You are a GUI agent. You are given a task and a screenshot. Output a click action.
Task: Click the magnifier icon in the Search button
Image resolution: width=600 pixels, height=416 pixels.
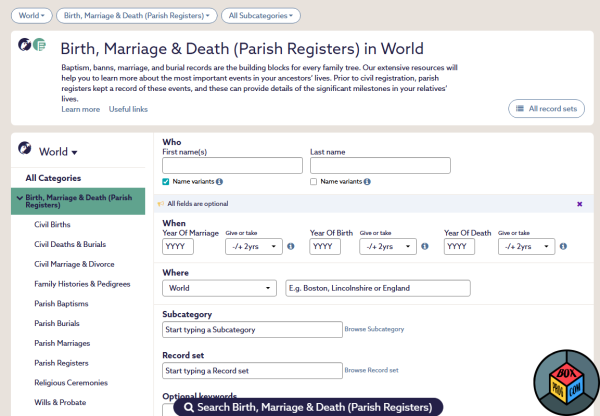click(189, 407)
